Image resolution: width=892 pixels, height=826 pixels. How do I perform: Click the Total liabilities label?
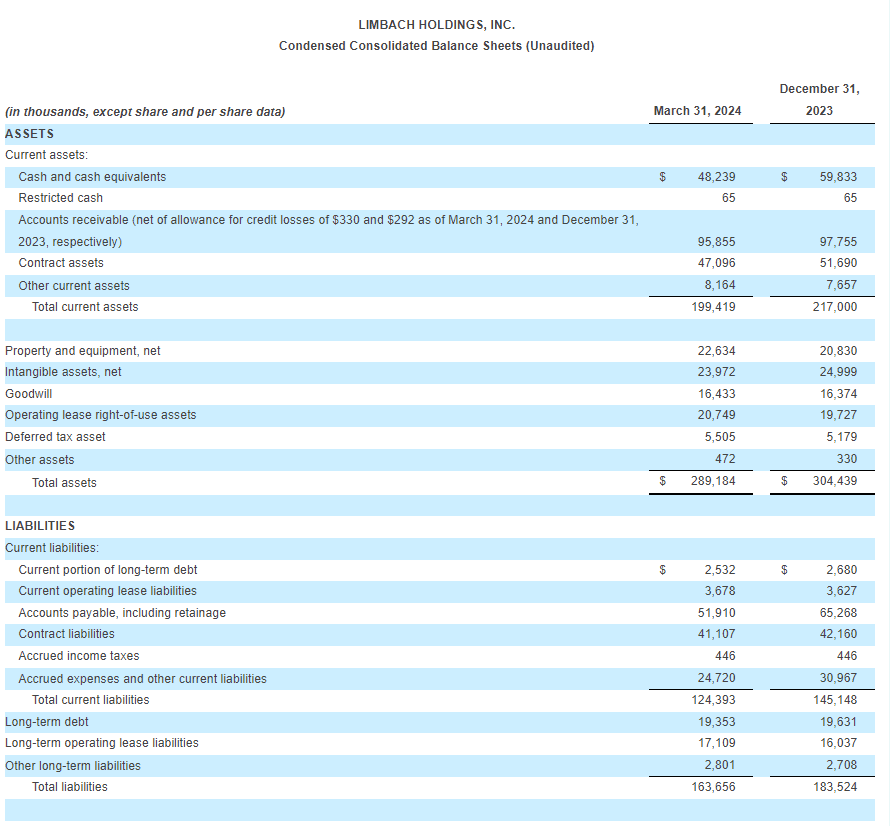click(x=69, y=787)
